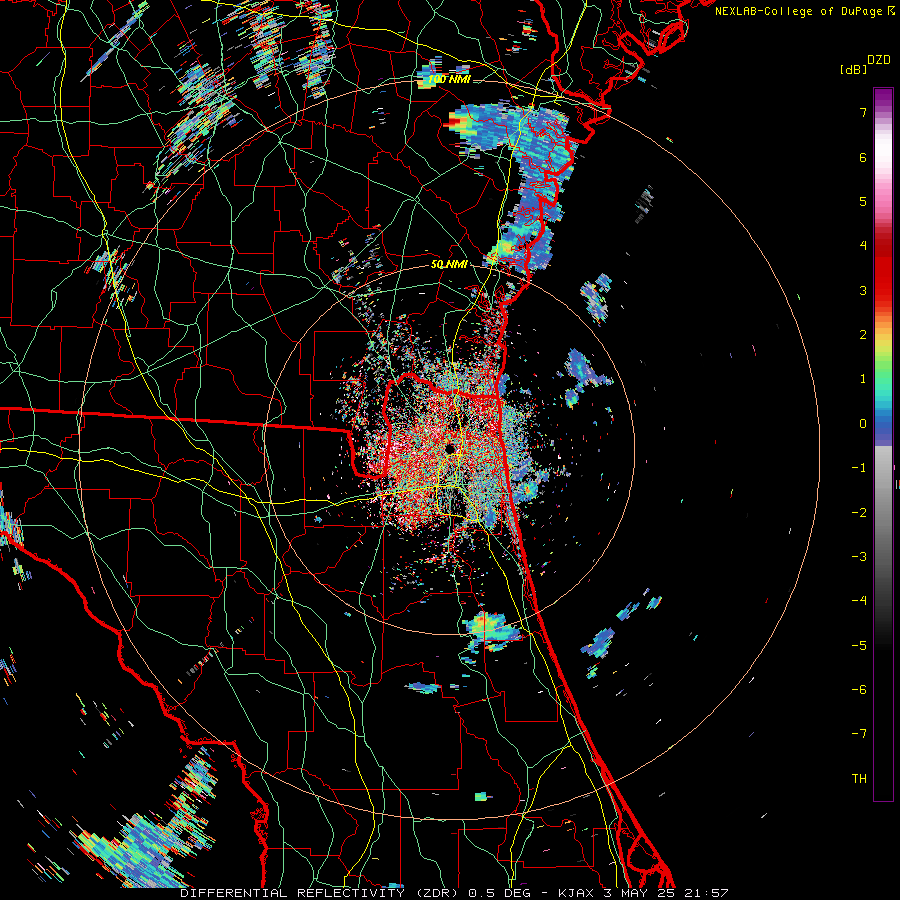Viewport: 900px width, 900px height.
Task: Click the 5 value on color scale
Action: (863, 201)
